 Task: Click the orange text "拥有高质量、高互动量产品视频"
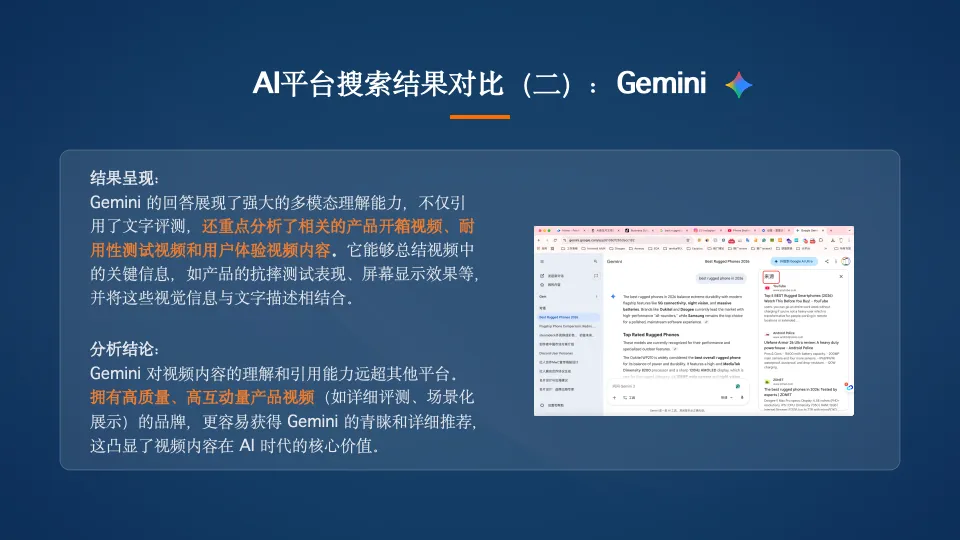202,397
